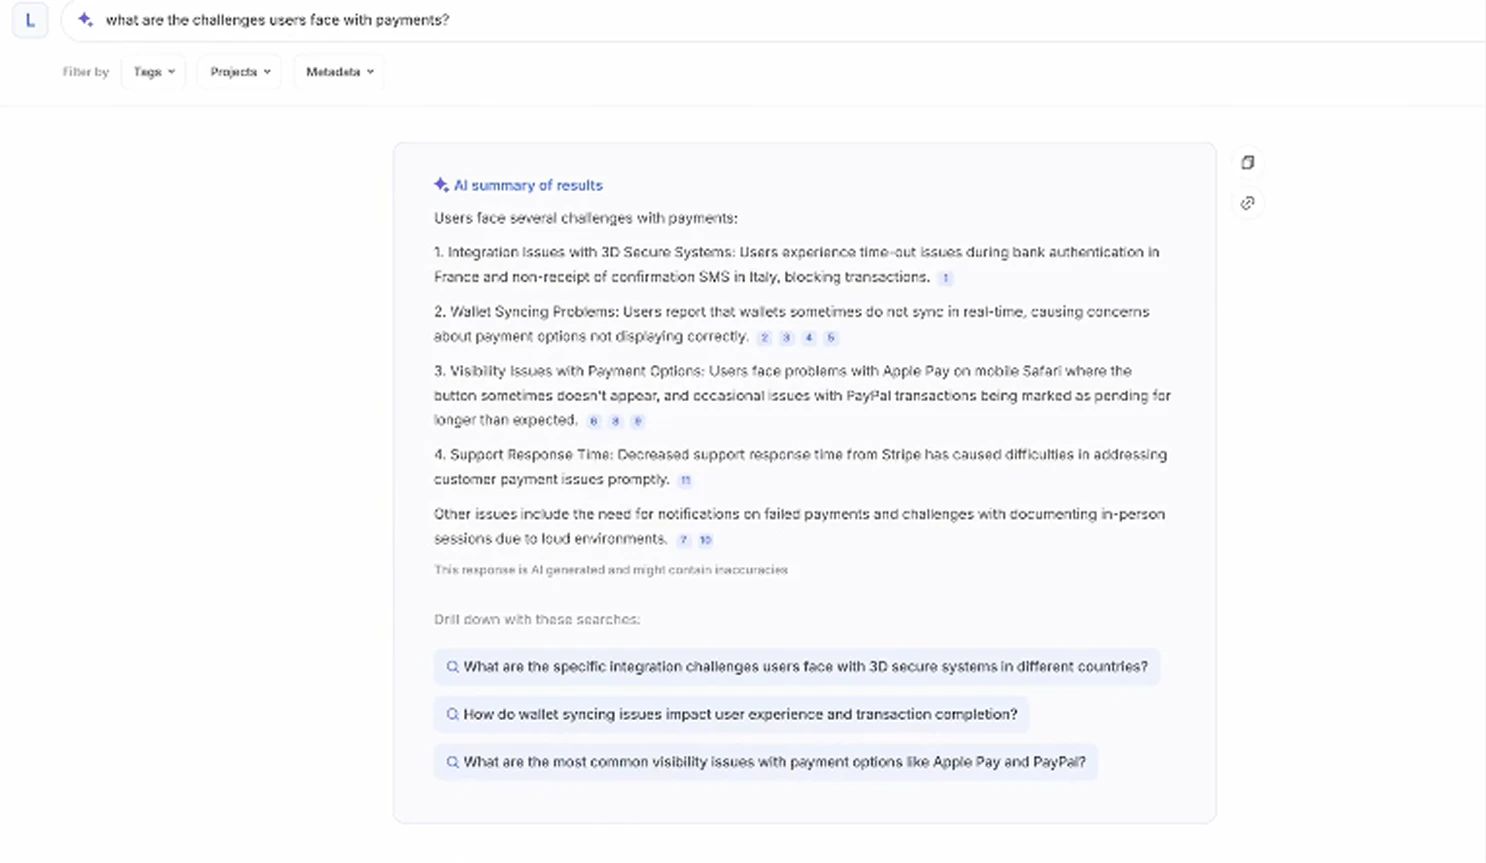Click citation 2 after wallet syncing problems
This screenshot has width=1486, height=863.
[x=764, y=337]
